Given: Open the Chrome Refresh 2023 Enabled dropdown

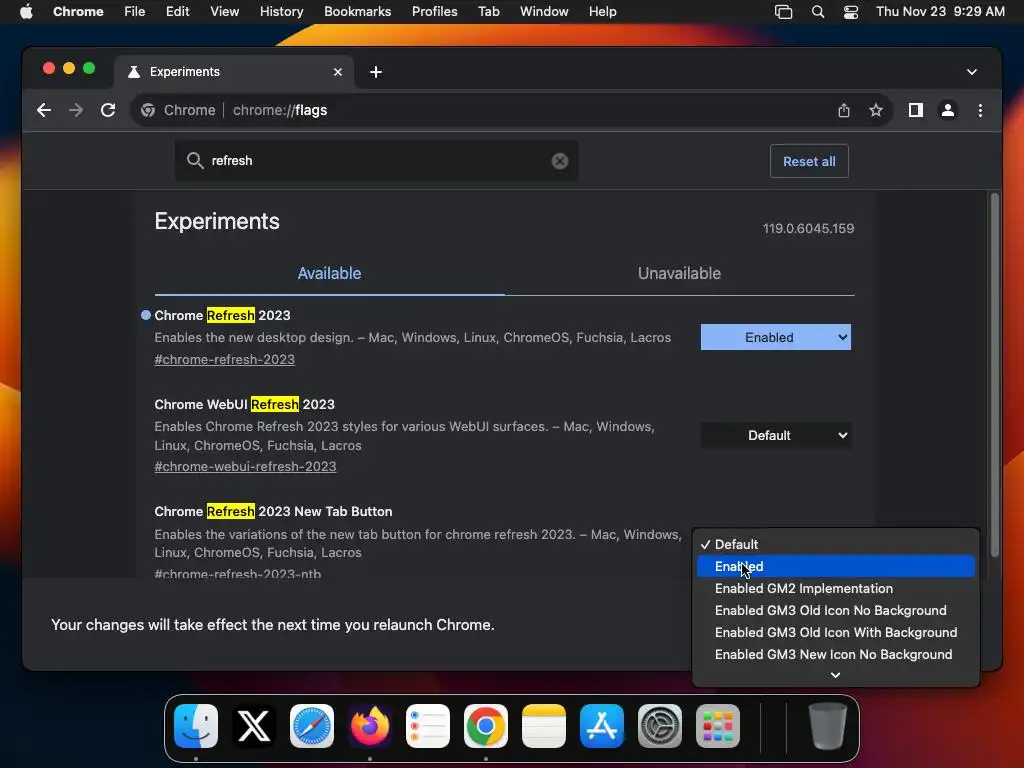Looking at the screenshot, I should [x=776, y=338].
